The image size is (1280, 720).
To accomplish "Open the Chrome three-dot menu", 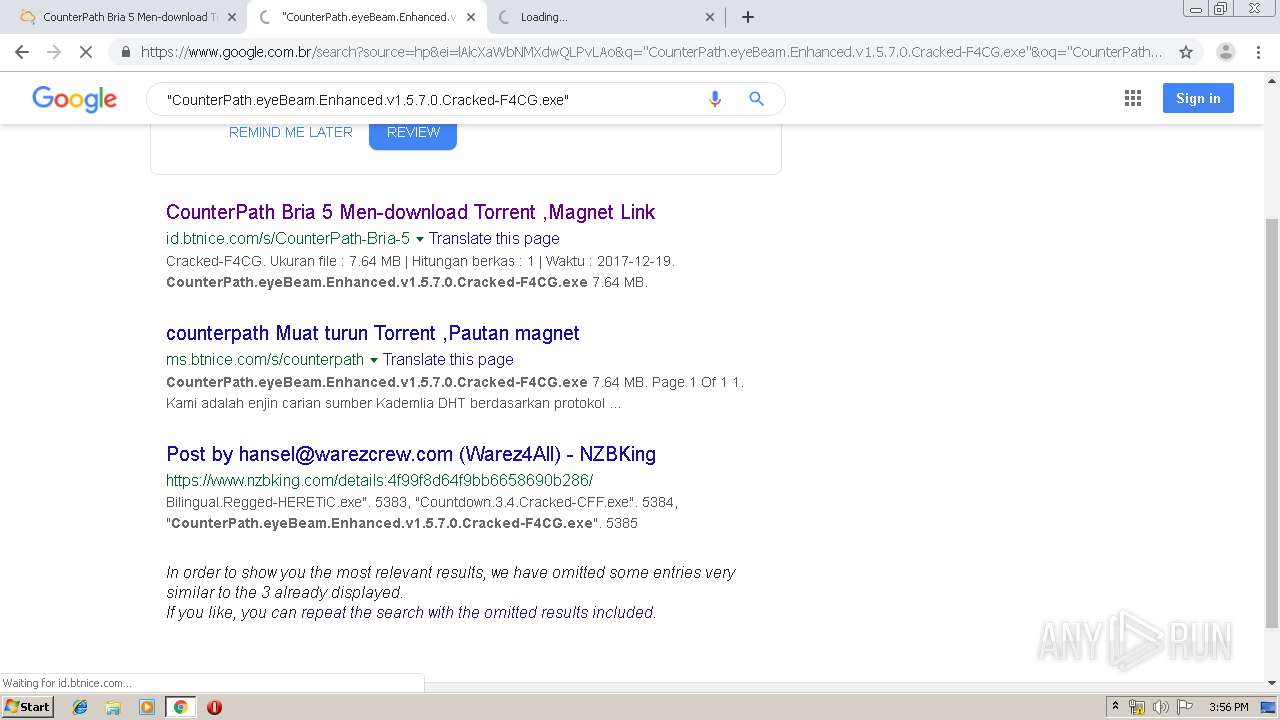I will point(1258,52).
